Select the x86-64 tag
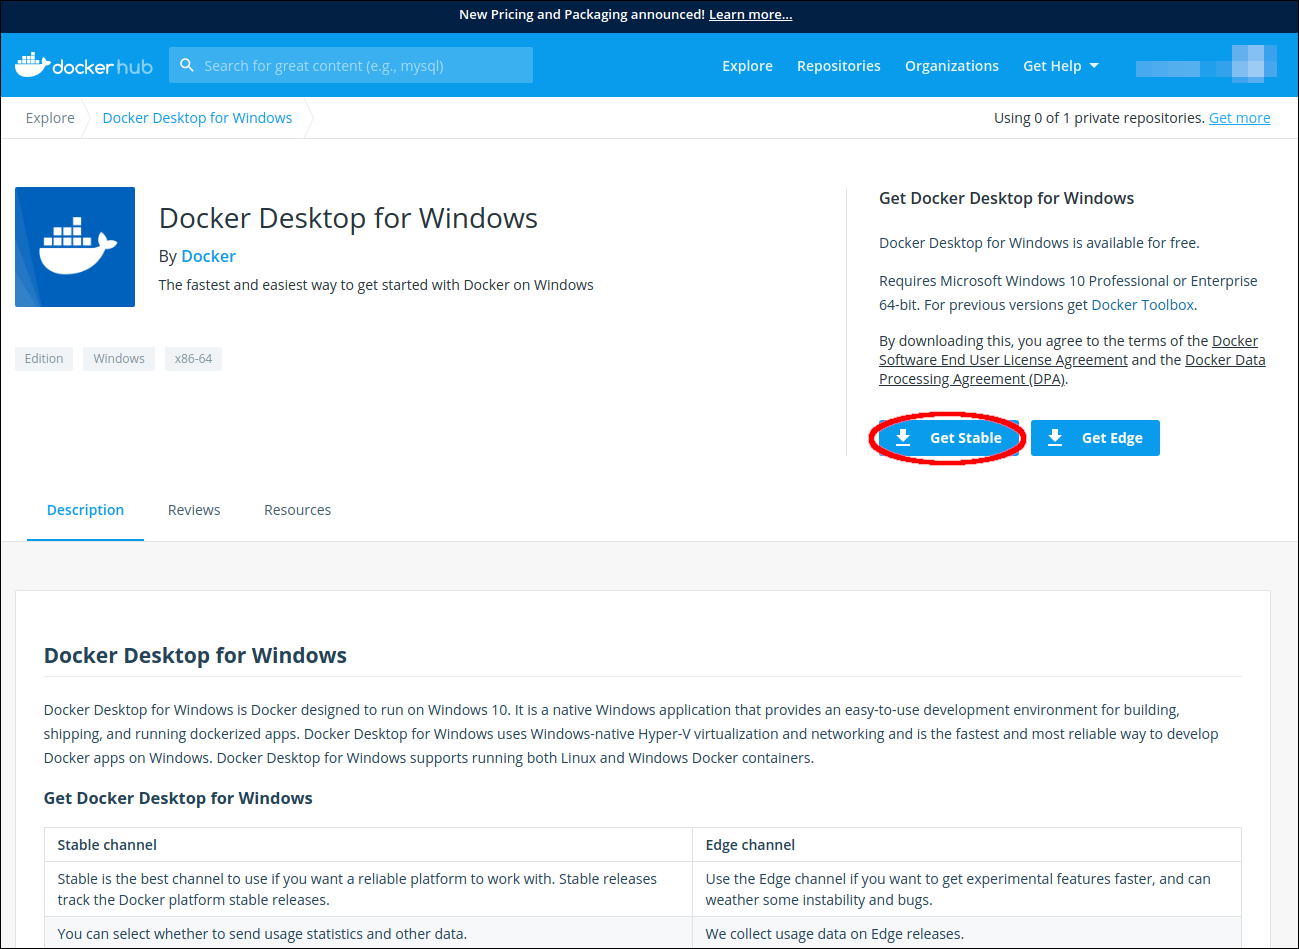Image resolution: width=1299 pixels, height=949 pixels. point(193,359)
